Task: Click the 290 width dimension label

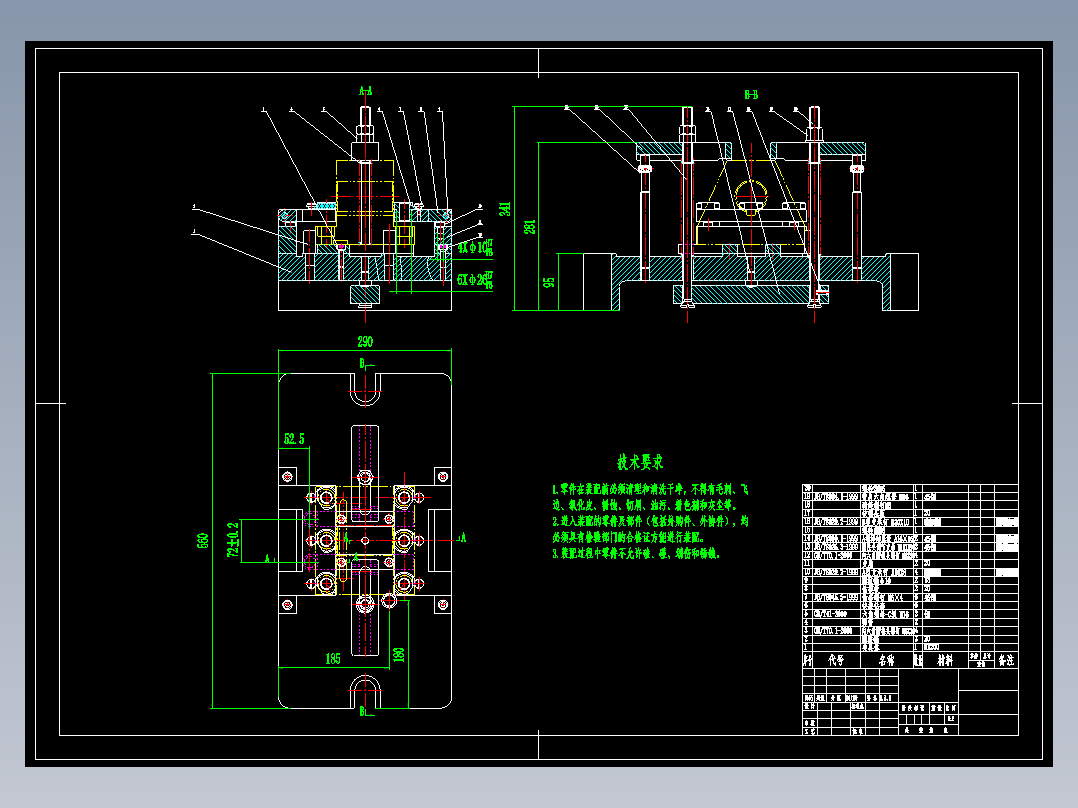Action: click(x=365, y=342)
